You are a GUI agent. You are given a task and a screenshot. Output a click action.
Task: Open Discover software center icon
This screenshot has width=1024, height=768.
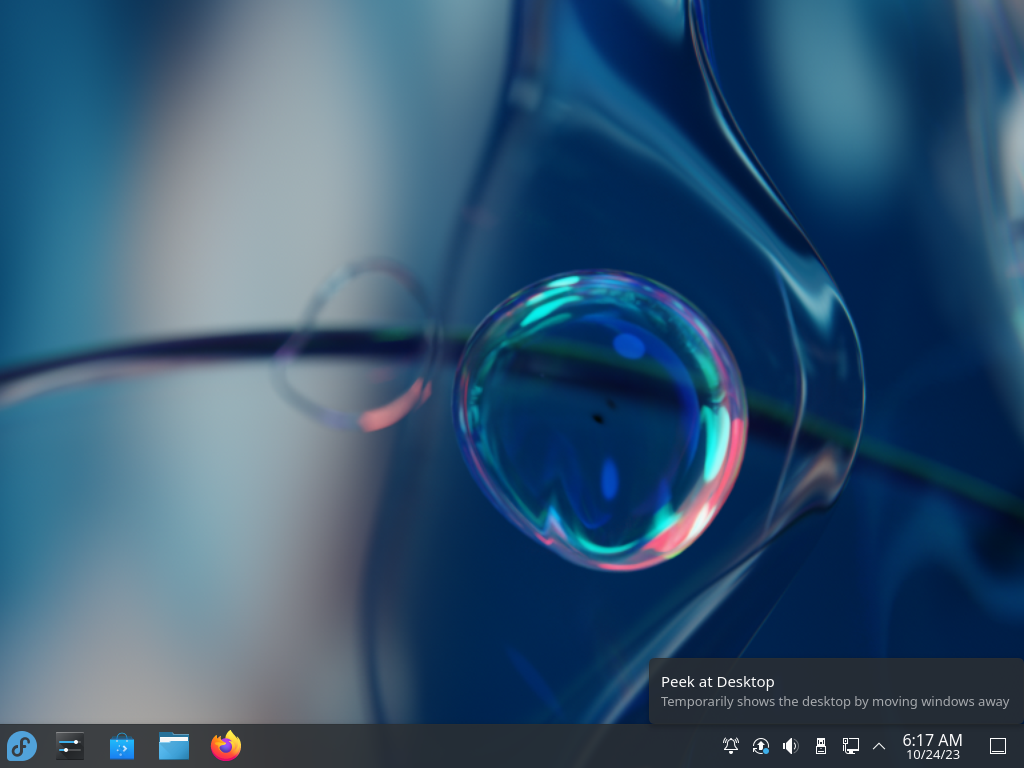121,746
